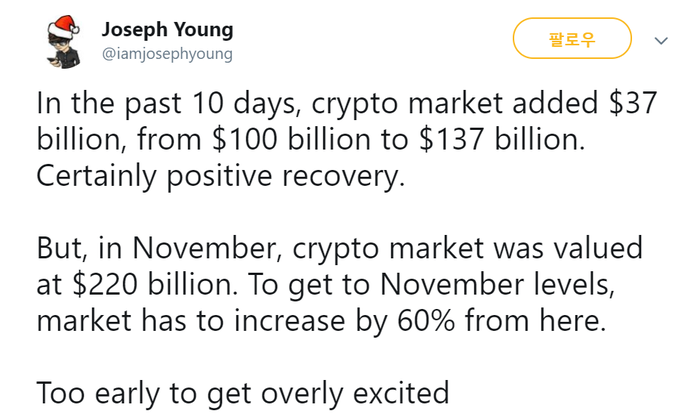
Task: Expand the tweet options chevron
Action: pyautogui.click(x=661, y=41)
